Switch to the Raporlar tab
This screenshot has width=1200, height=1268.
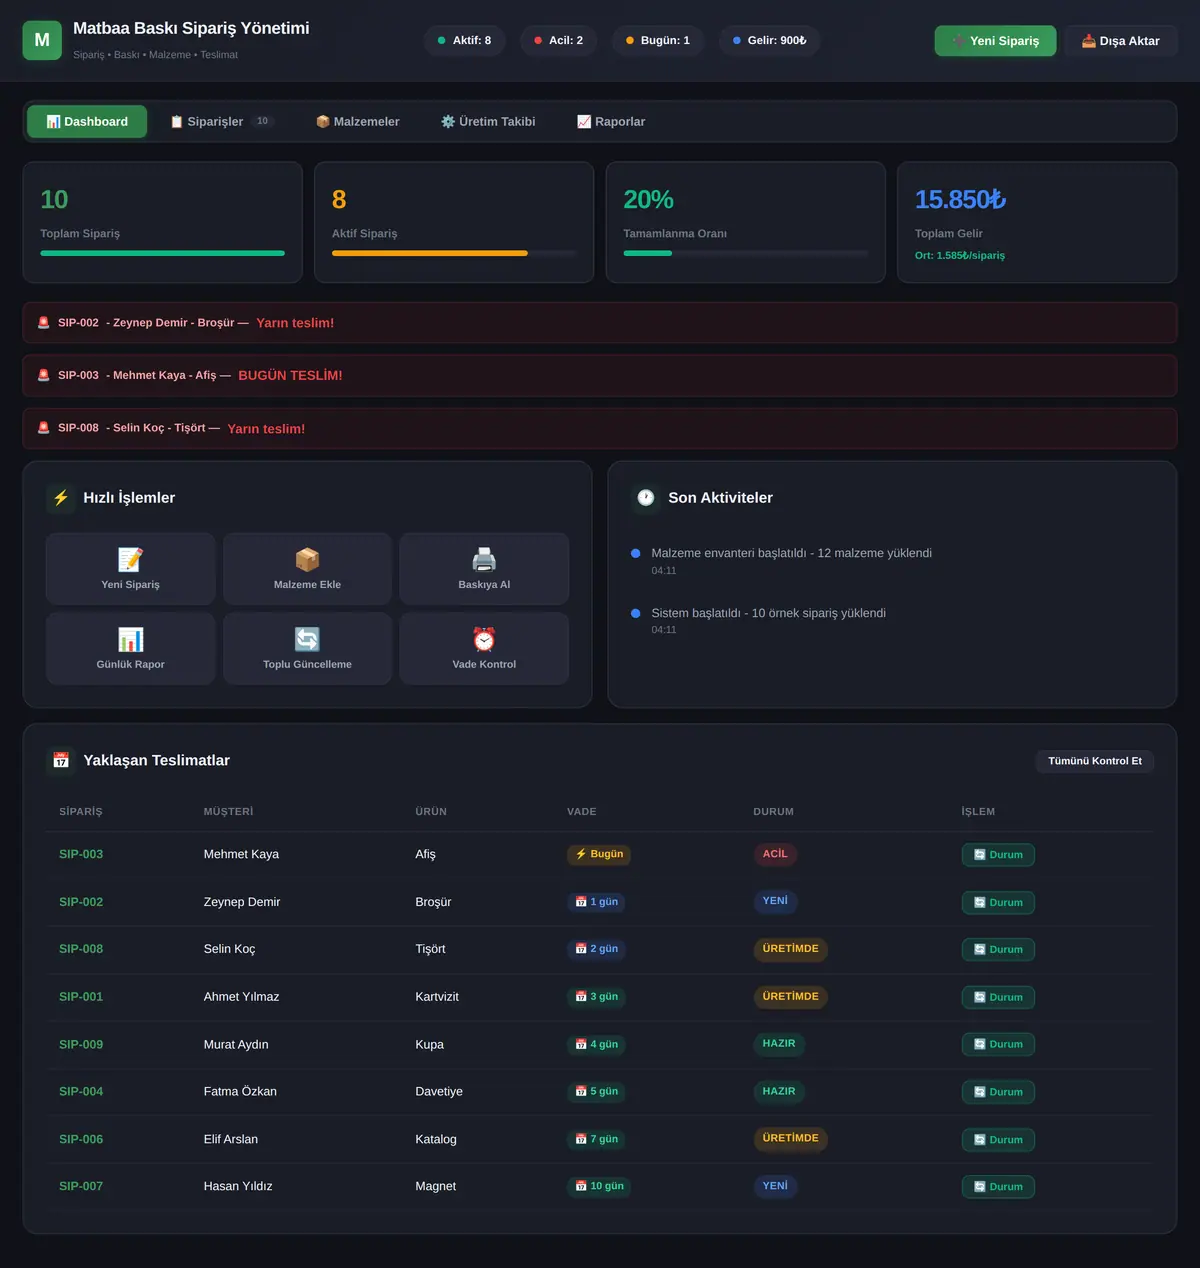611,122
